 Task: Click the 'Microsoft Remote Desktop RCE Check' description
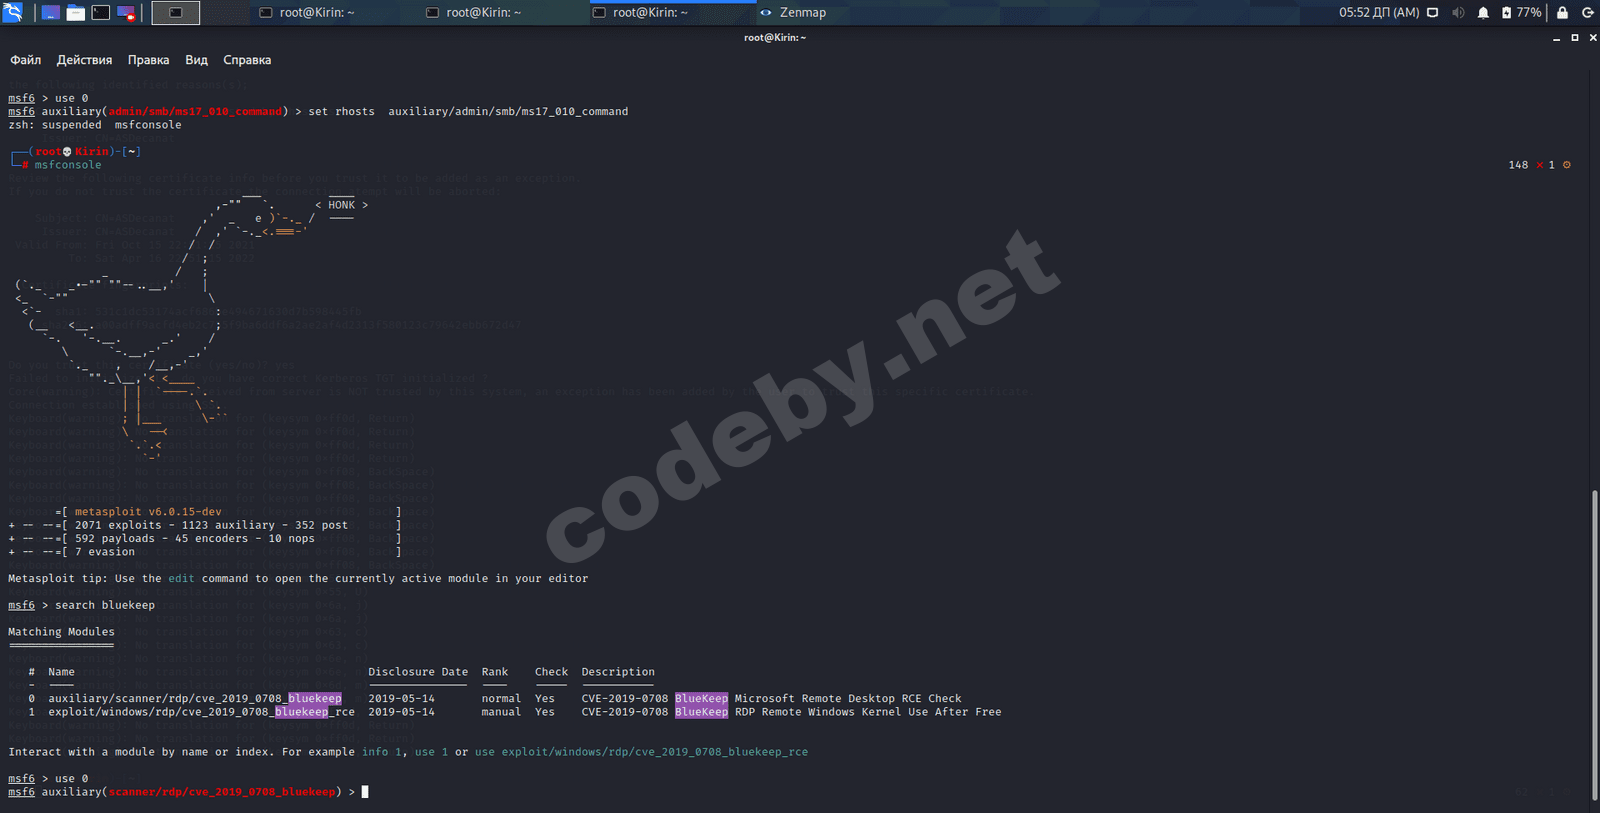click(848, 699)
